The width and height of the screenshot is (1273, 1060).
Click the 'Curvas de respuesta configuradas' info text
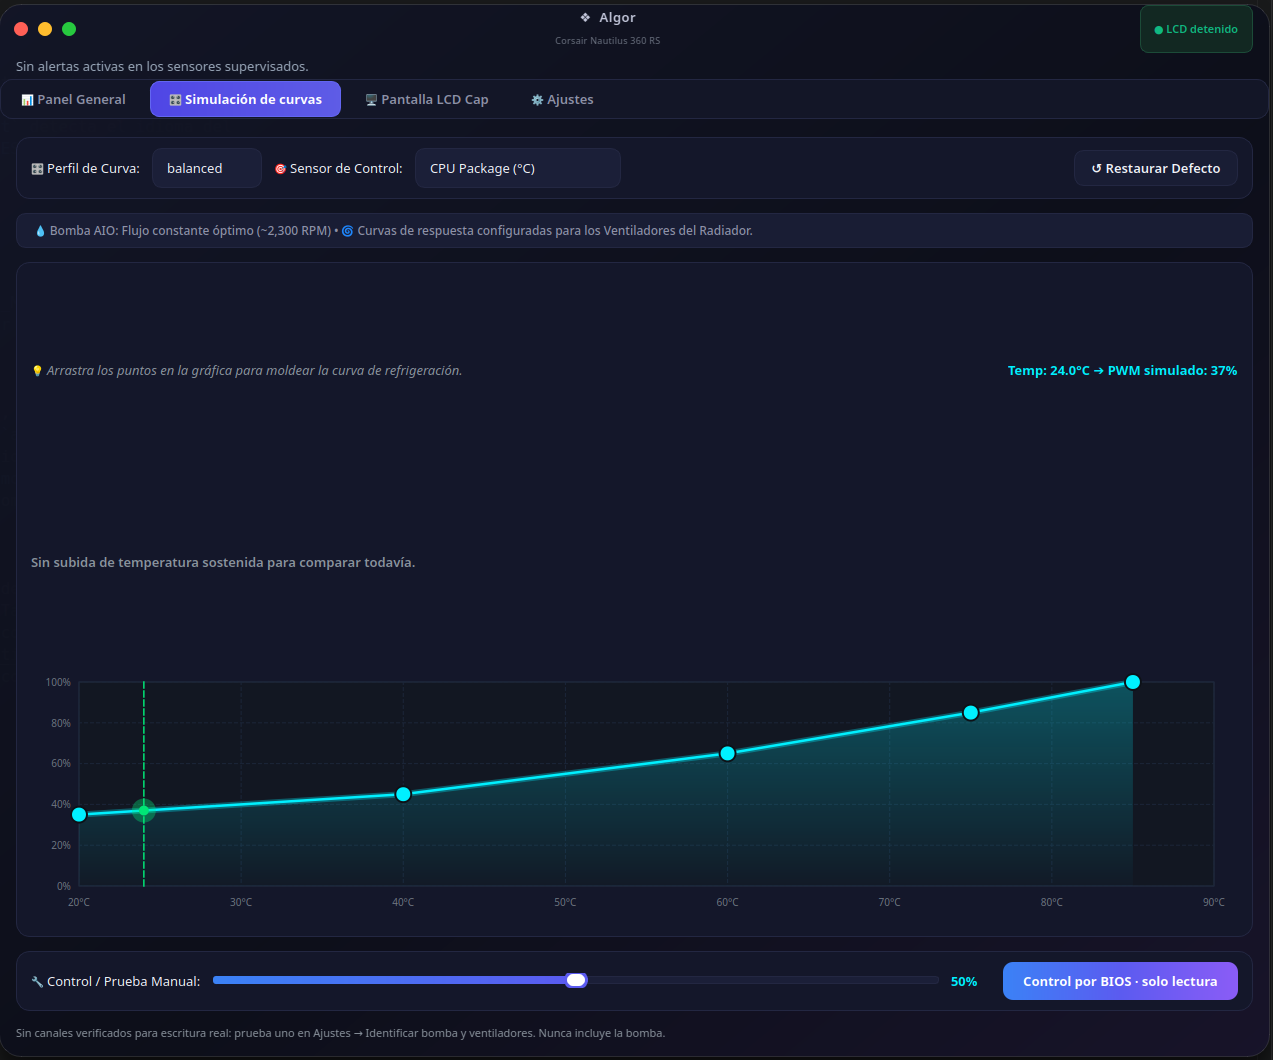coord(555,230)
